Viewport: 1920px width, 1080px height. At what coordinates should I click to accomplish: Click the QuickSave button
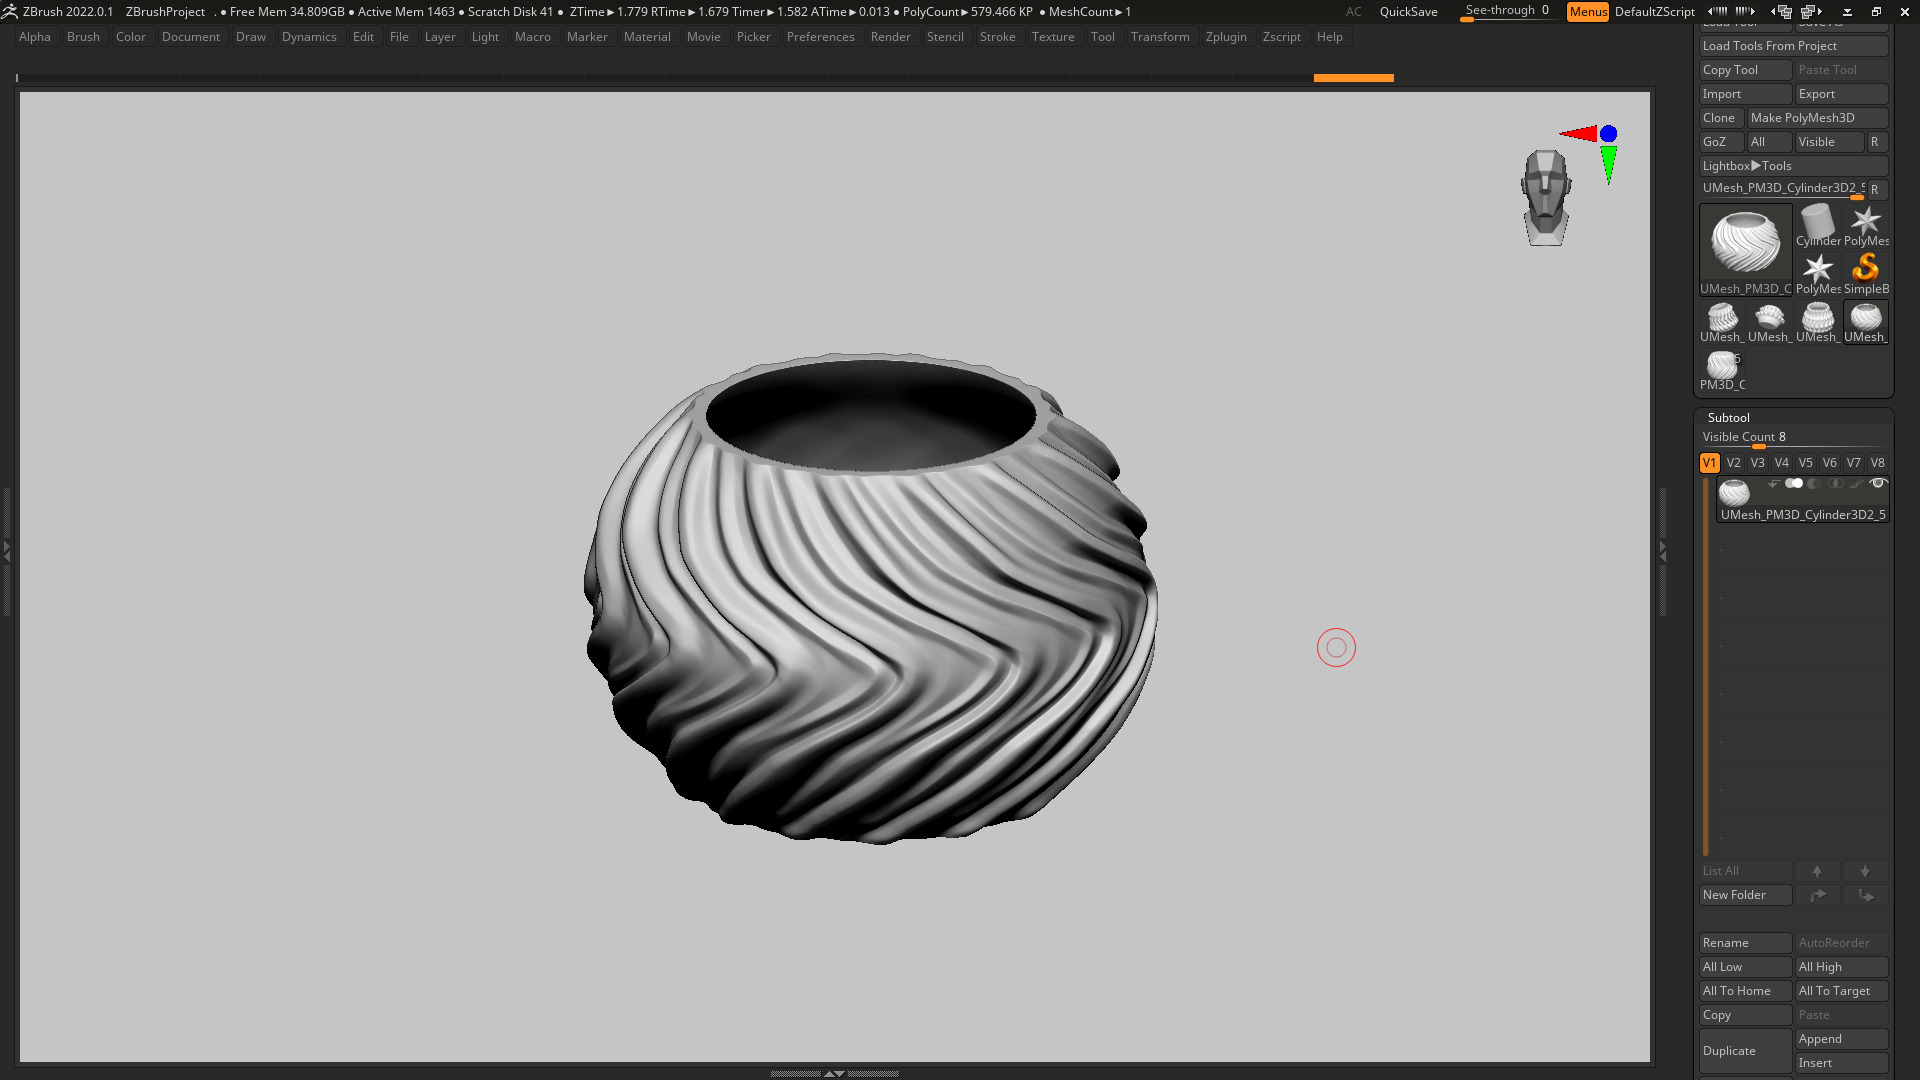pos(1408,12)
